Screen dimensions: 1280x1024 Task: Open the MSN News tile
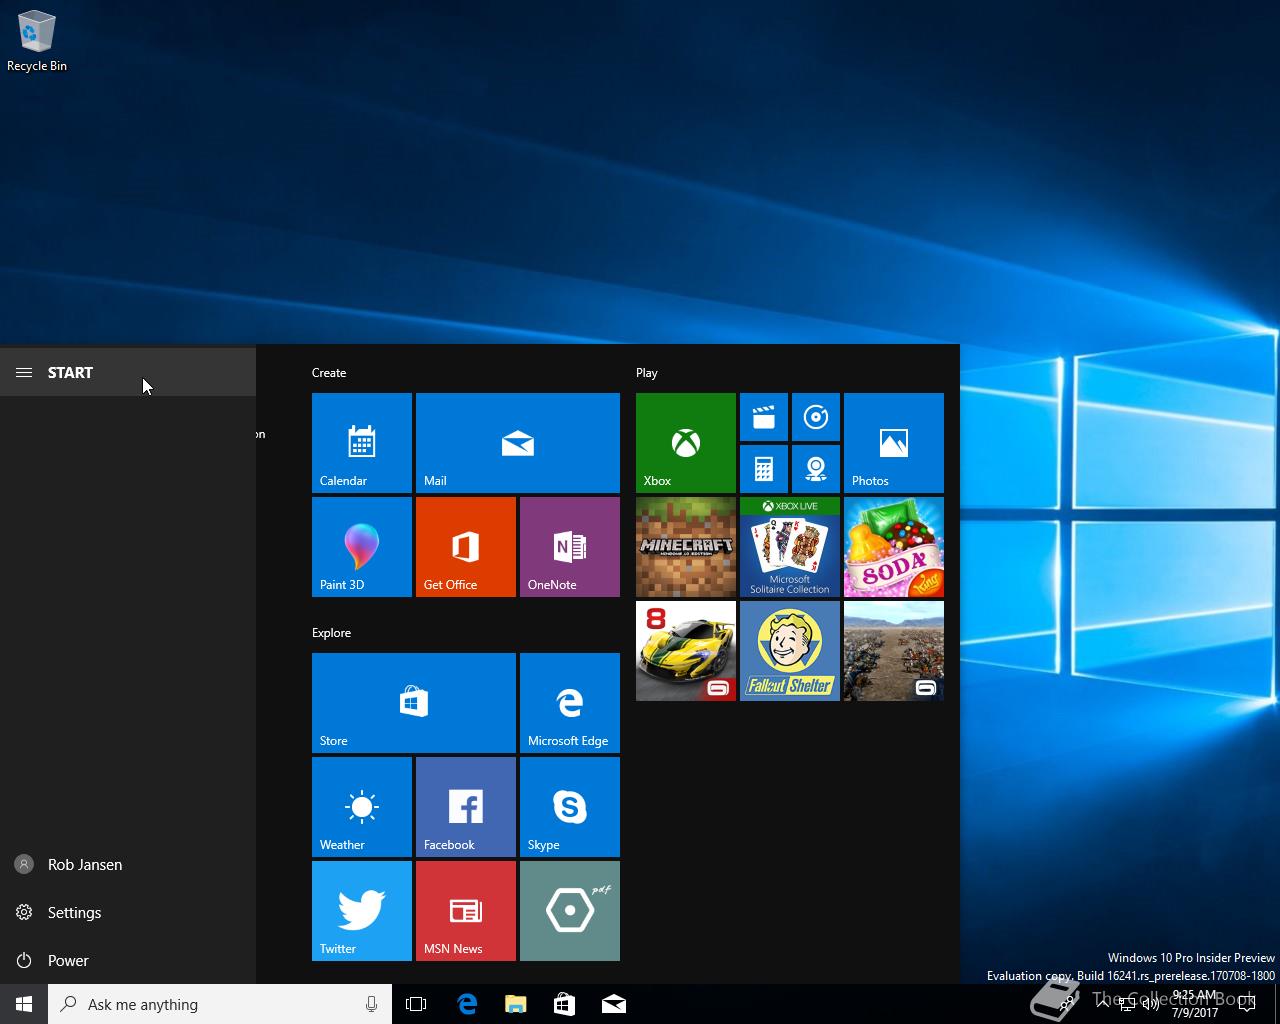(466, 911)
